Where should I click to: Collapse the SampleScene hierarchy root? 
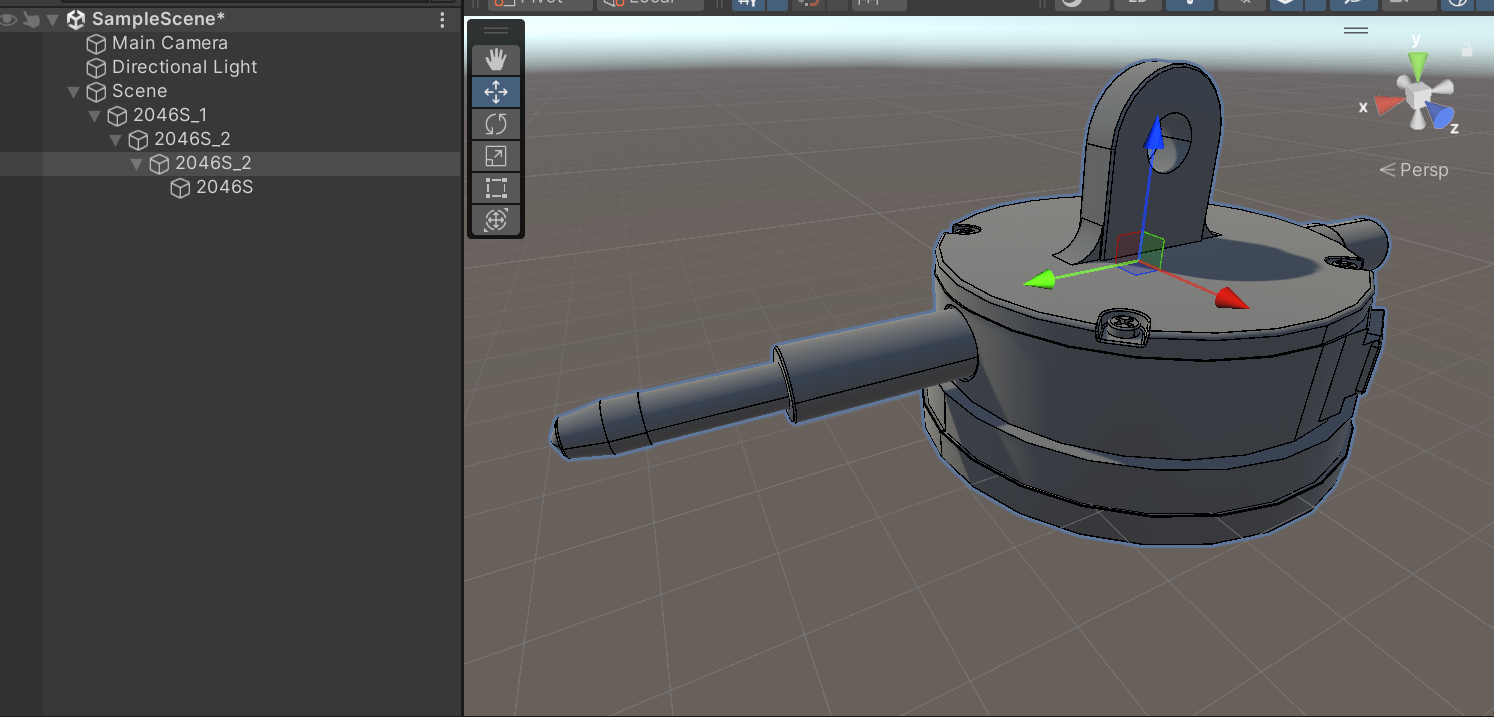pyautogui.click(x=52, y=20)
